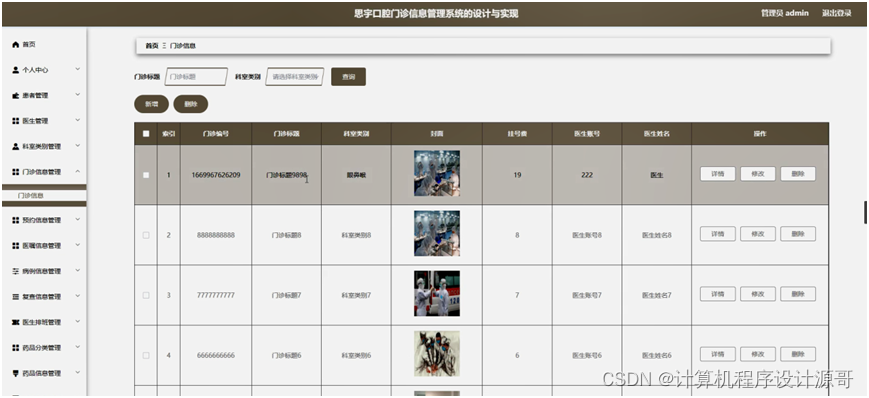Click the vertical scrollbar handle at right edge
This screenshot has width=869, height=398.
(865, 212)
